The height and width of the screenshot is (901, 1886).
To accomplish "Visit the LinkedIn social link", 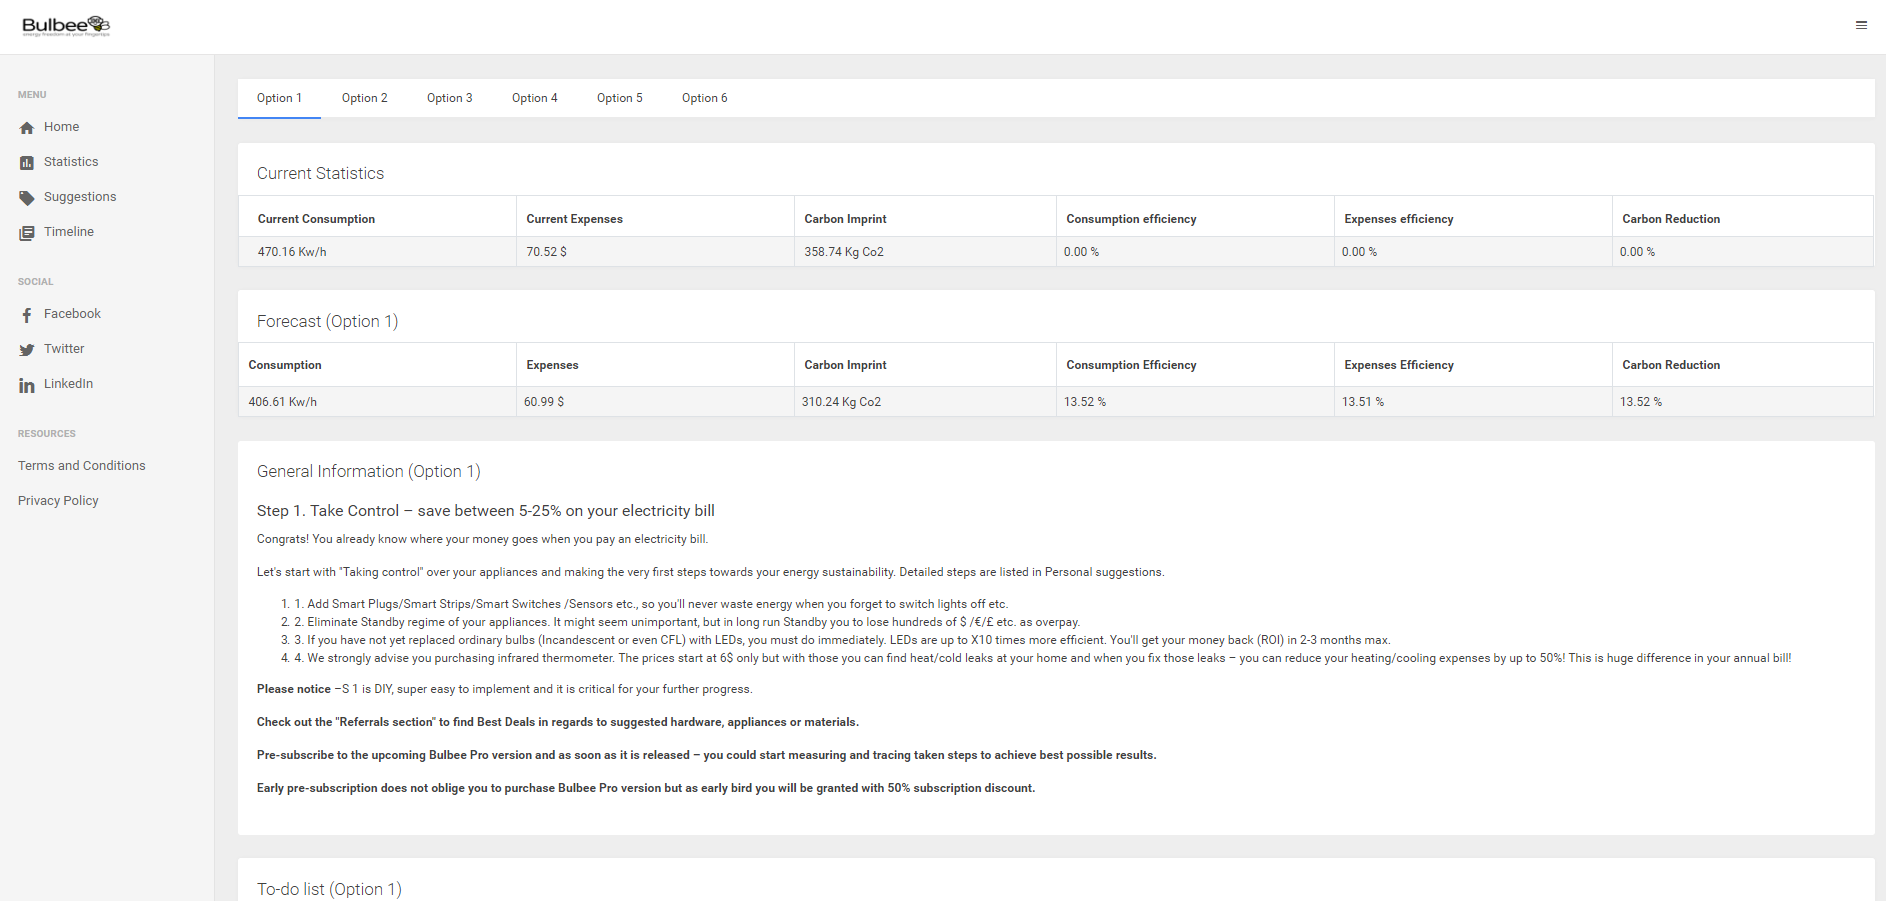I will coord(68,384).
